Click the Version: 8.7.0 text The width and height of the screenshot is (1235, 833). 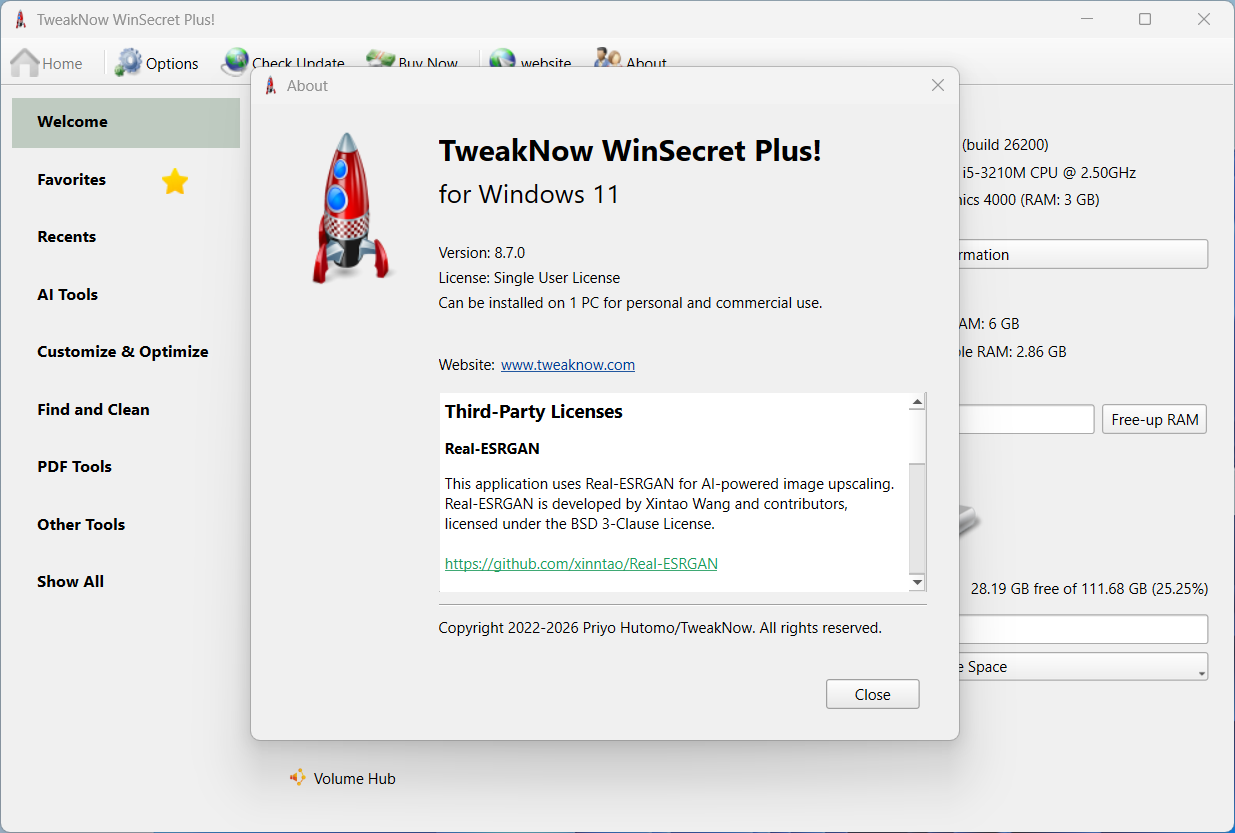coord(482,252)
